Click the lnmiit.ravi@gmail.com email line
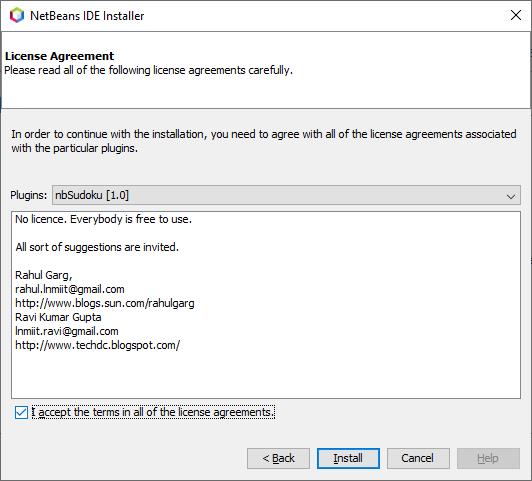This screenshot has width=532, height=481. [67, 331]
